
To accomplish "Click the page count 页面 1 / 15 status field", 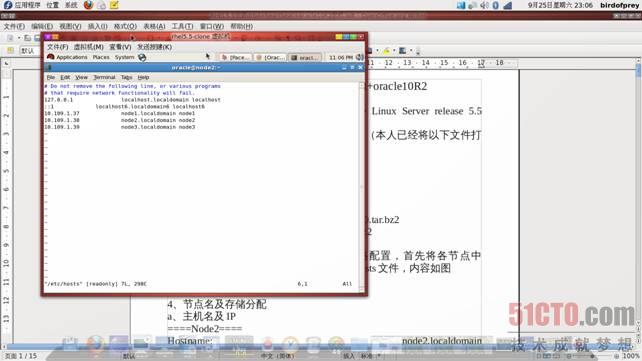I will [x=20, y=356].
